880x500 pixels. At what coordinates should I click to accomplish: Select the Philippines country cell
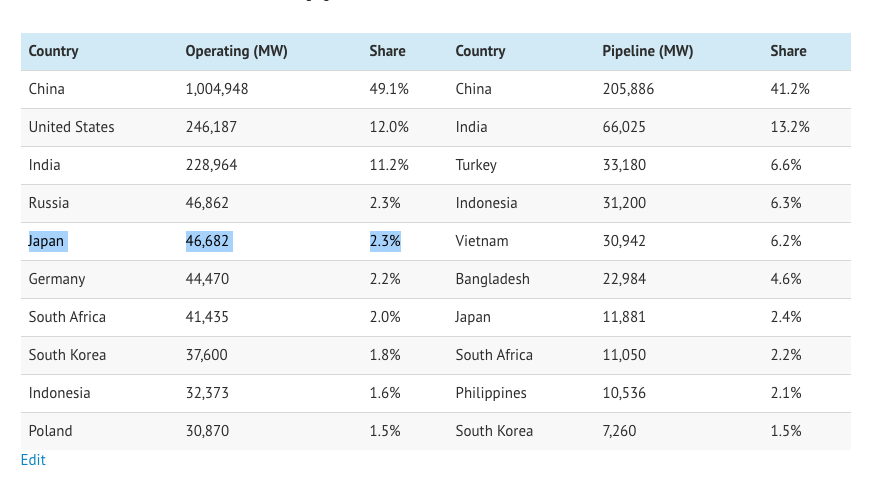pos(491,393)
